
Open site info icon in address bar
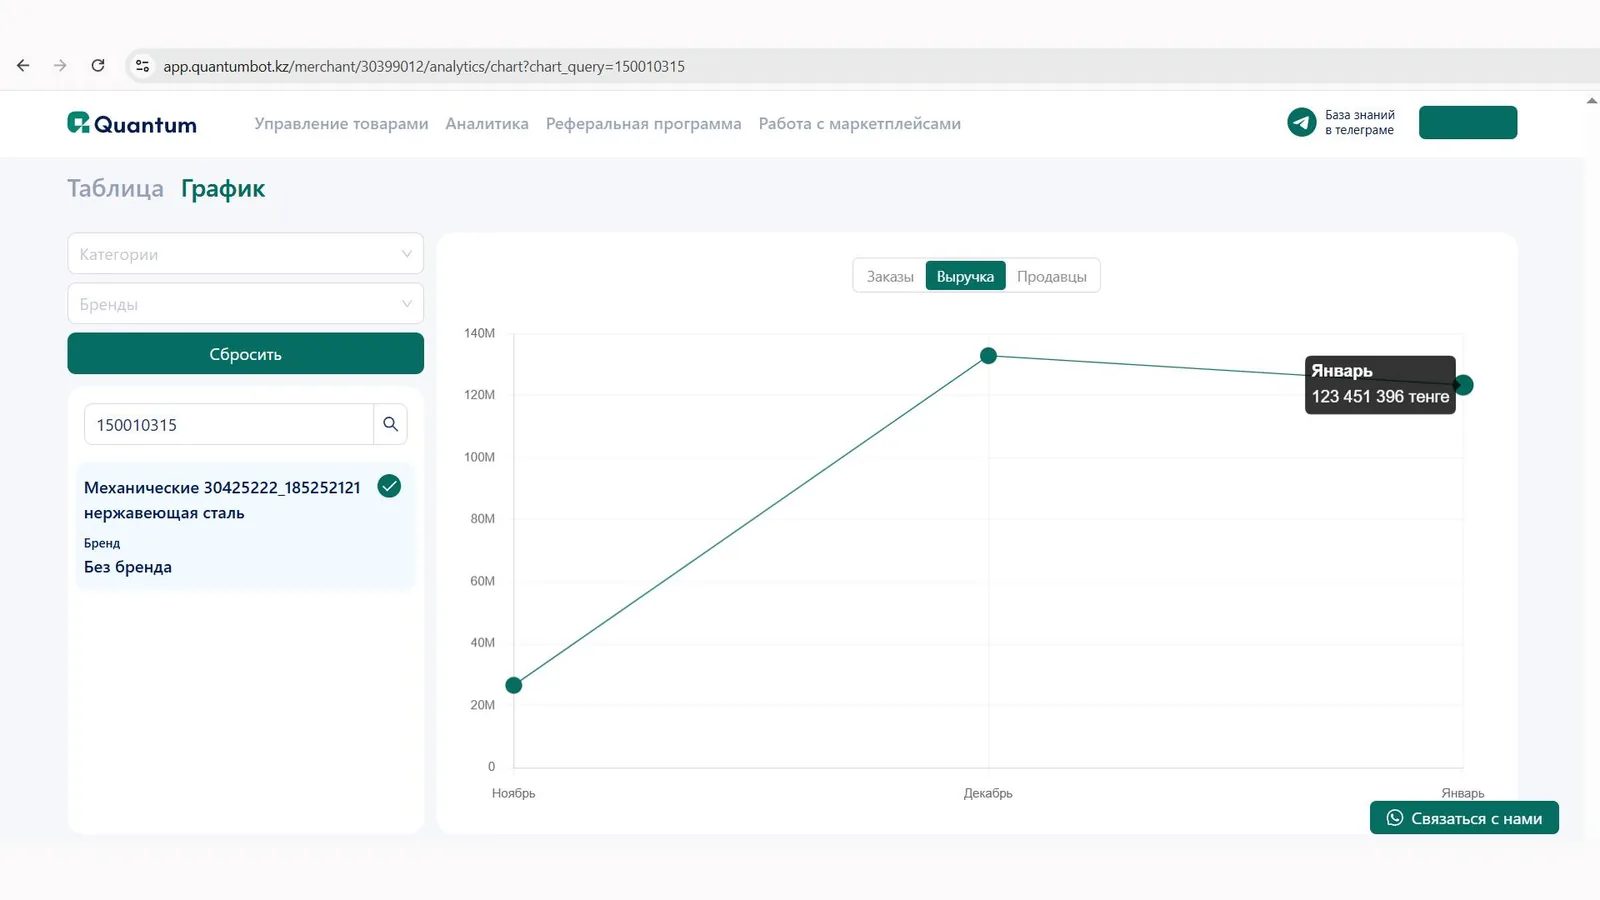143,66
